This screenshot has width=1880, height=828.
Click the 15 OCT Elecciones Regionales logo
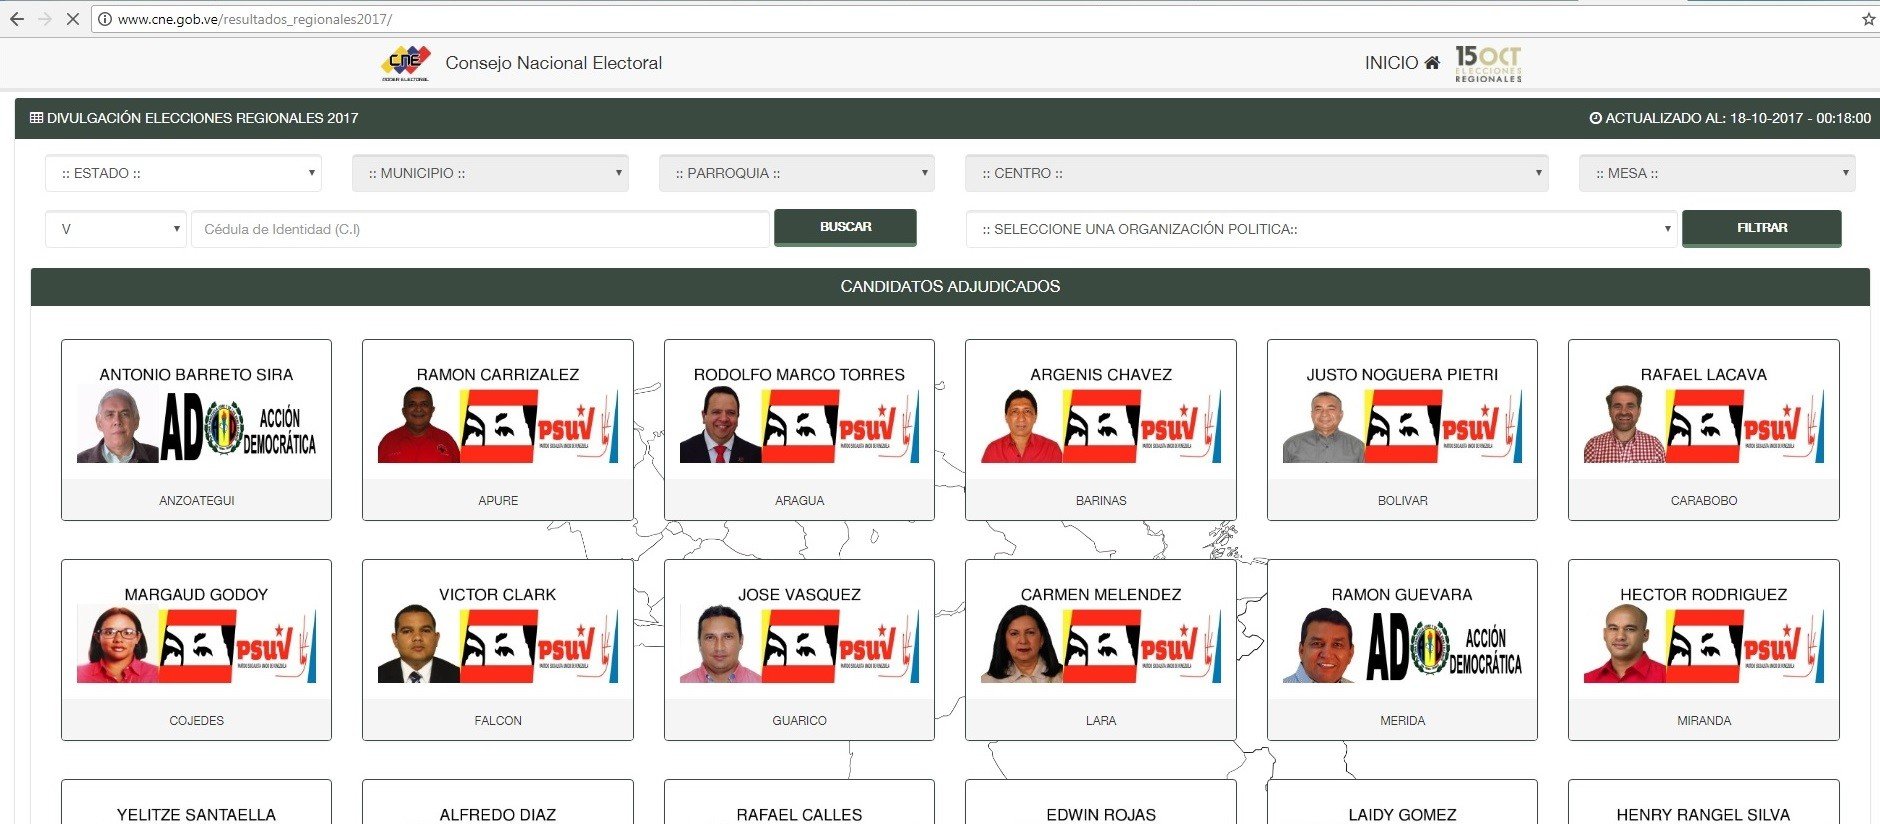coord(1488,63)
